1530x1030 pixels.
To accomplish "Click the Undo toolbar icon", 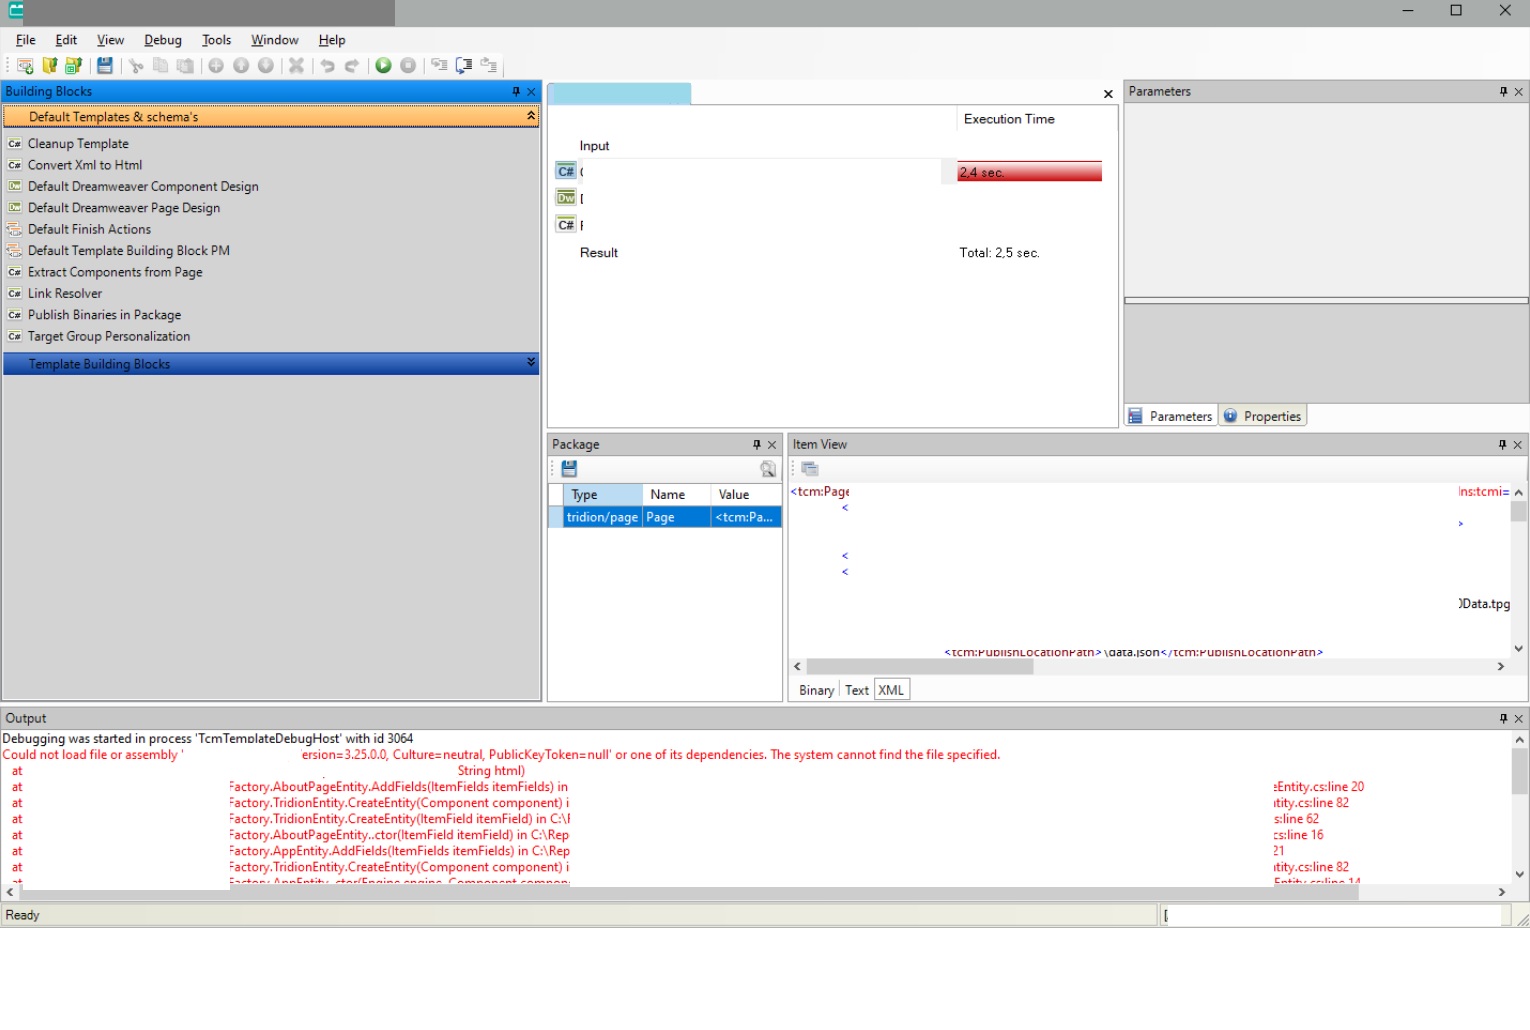I will click(x=327, y=66).
